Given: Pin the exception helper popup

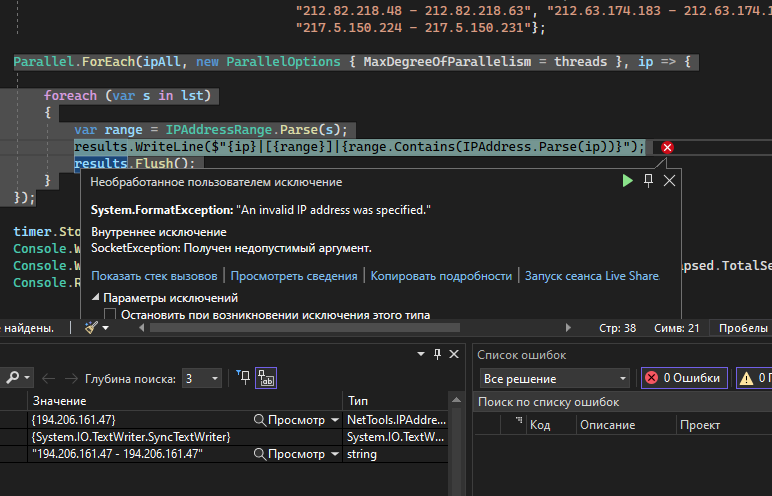Looking at the screenshot, I should point(648,180).
